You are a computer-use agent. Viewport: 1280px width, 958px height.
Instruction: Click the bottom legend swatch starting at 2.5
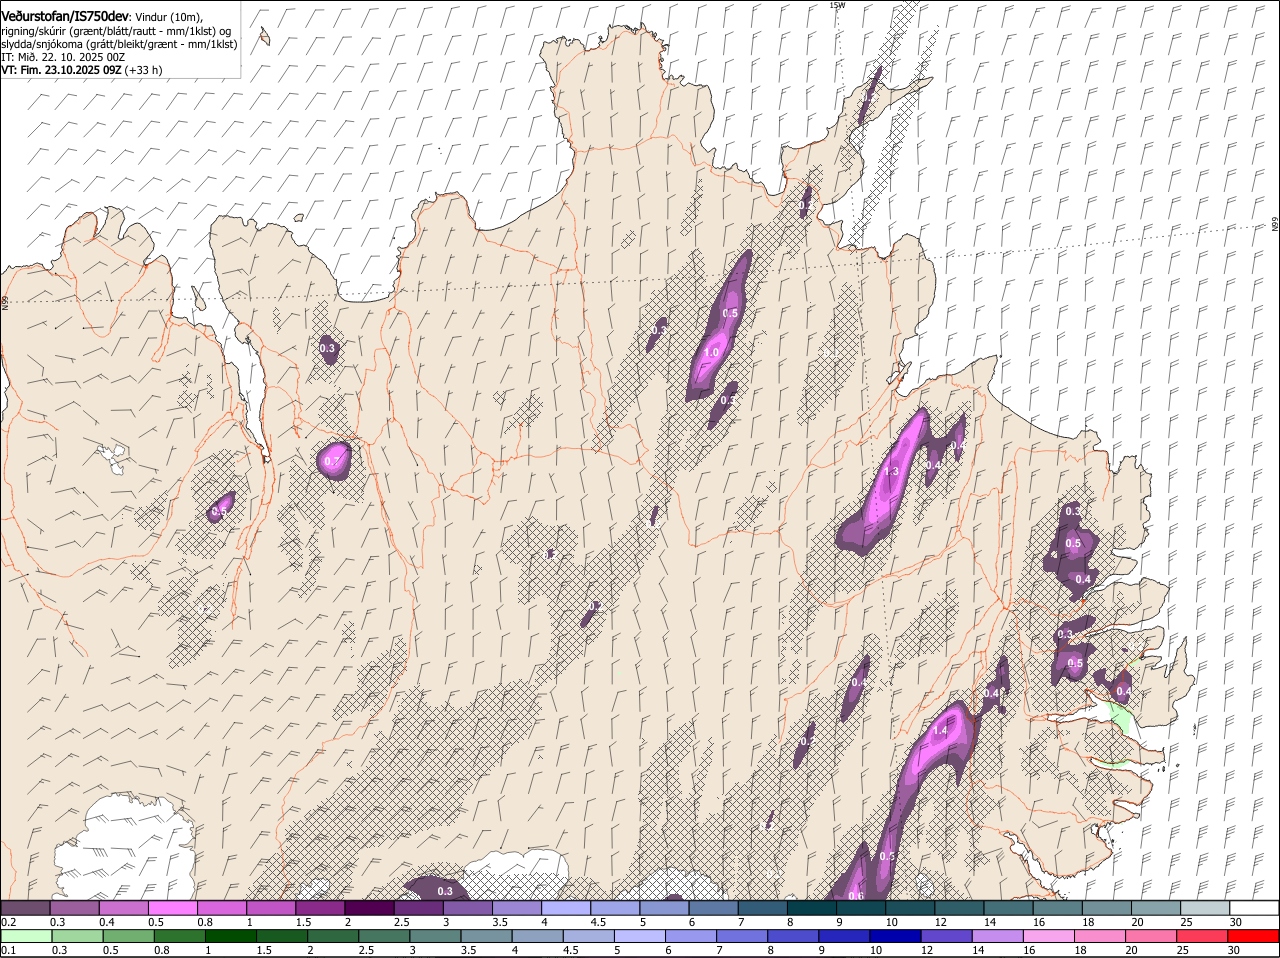pyautogui.click(x=383, y=936)
